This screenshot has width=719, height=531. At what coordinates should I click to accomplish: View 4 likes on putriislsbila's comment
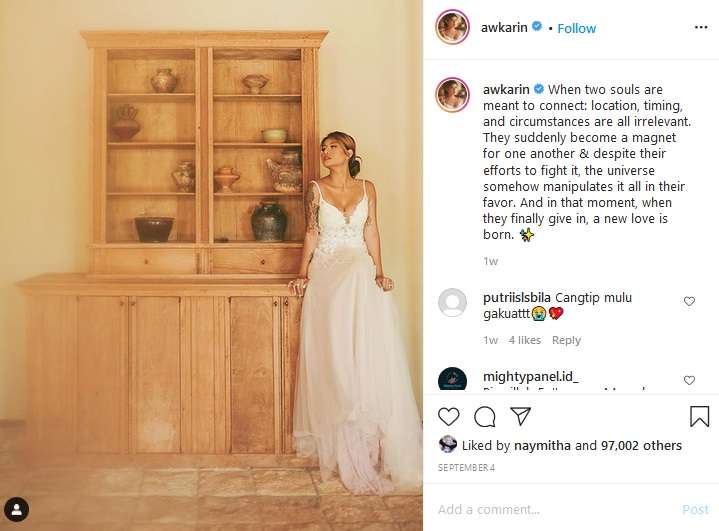(x=525, y=340)
